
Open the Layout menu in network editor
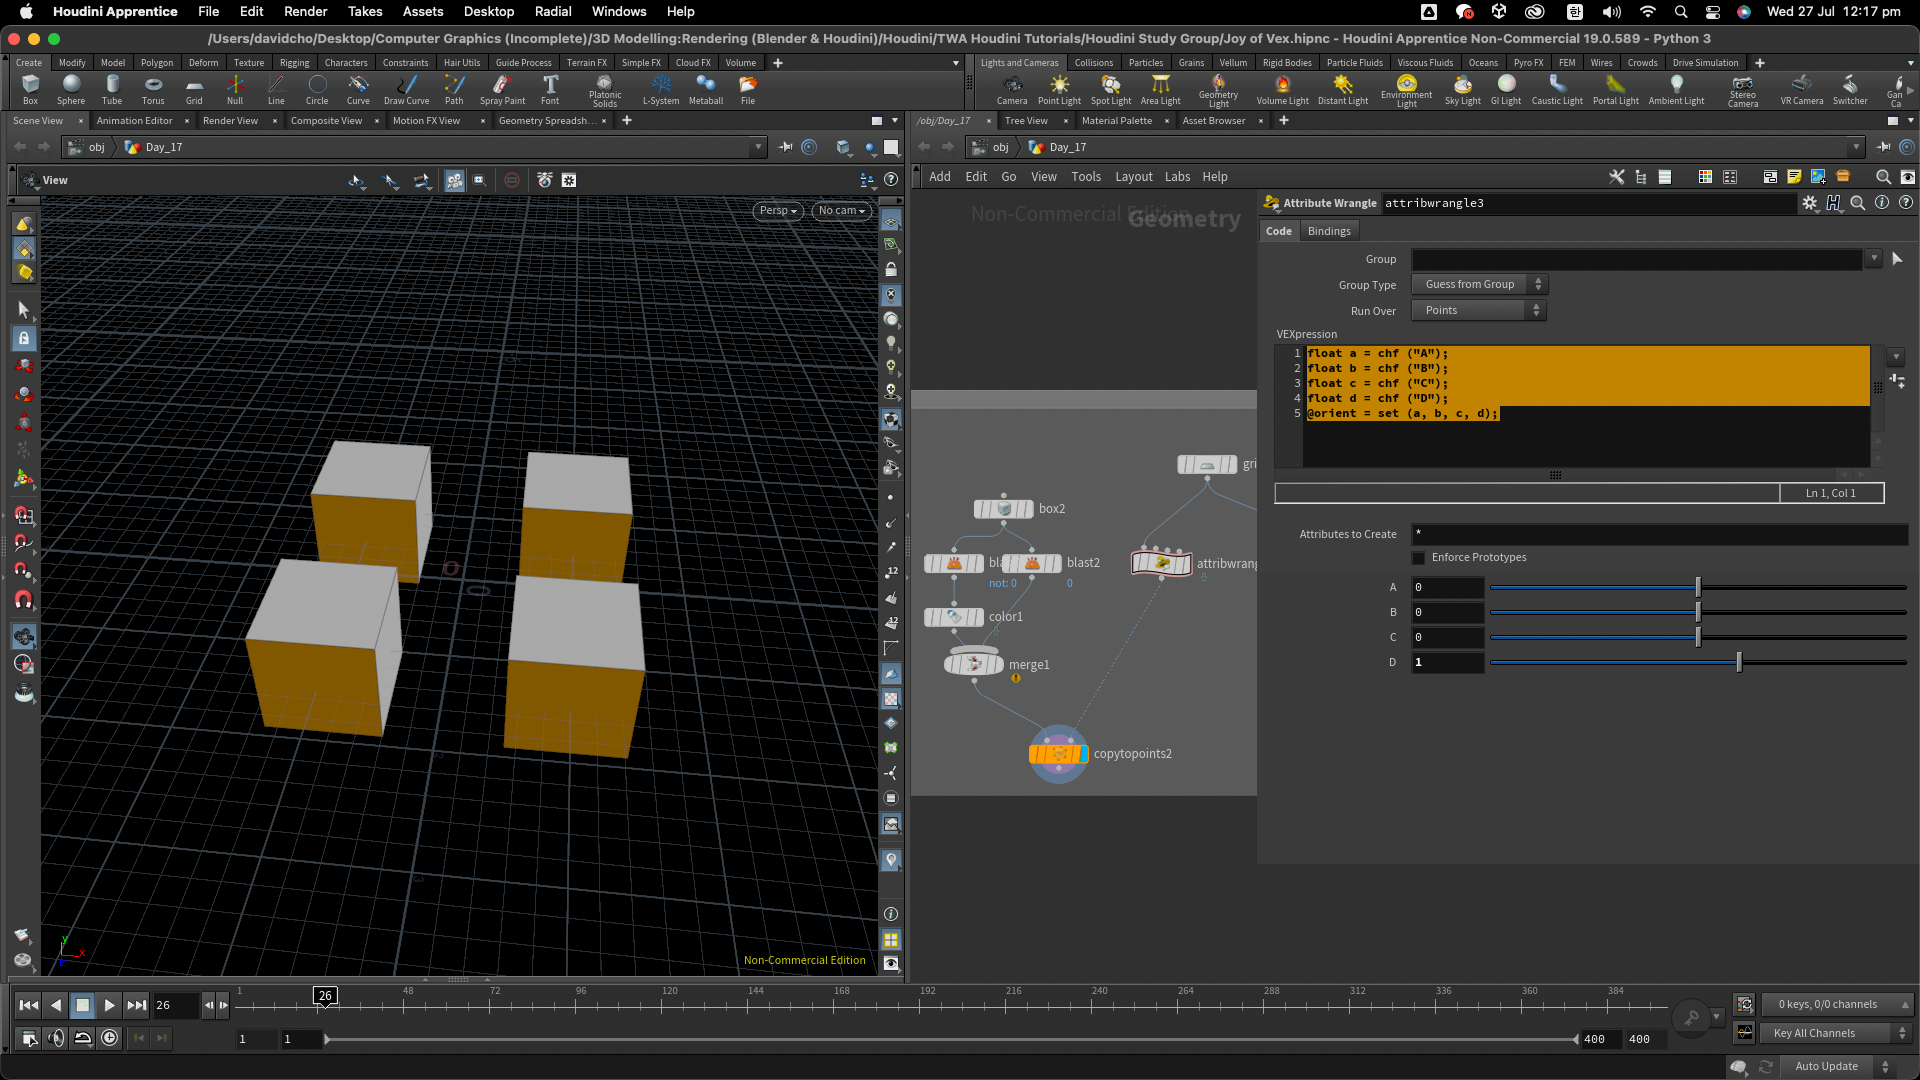(x=1133, y=177)
